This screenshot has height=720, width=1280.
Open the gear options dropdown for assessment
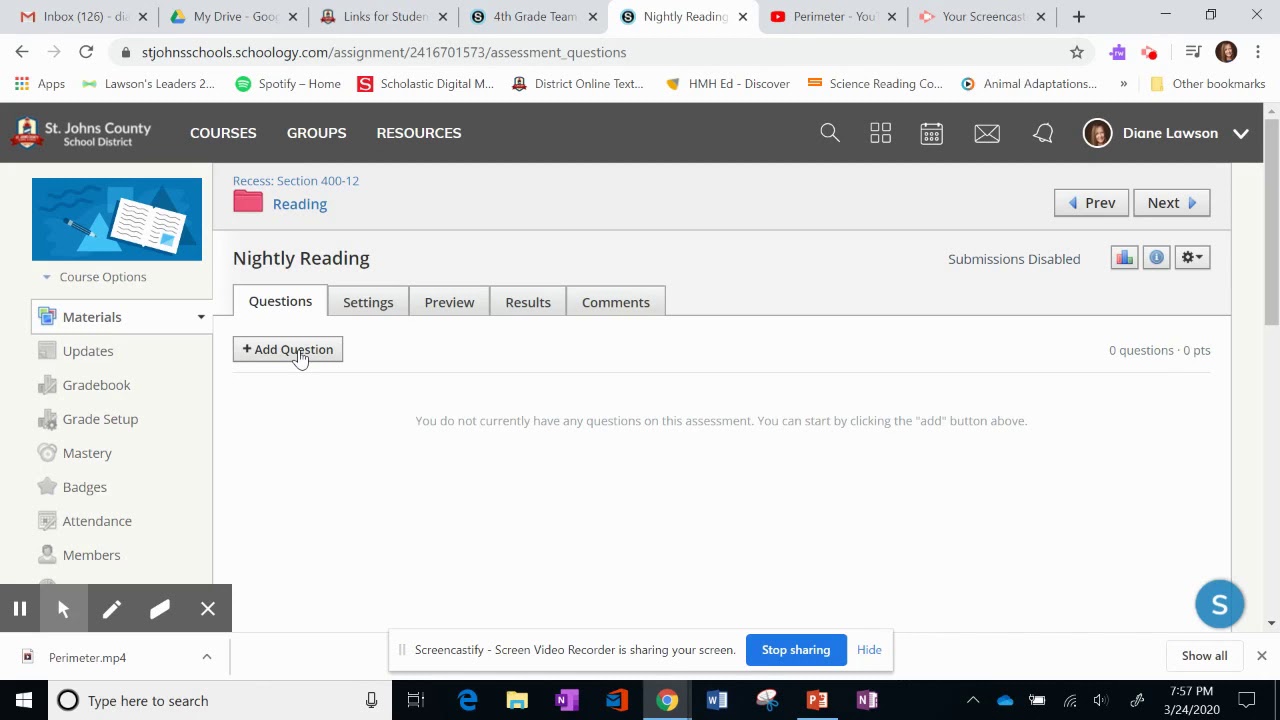(1192, 258)
